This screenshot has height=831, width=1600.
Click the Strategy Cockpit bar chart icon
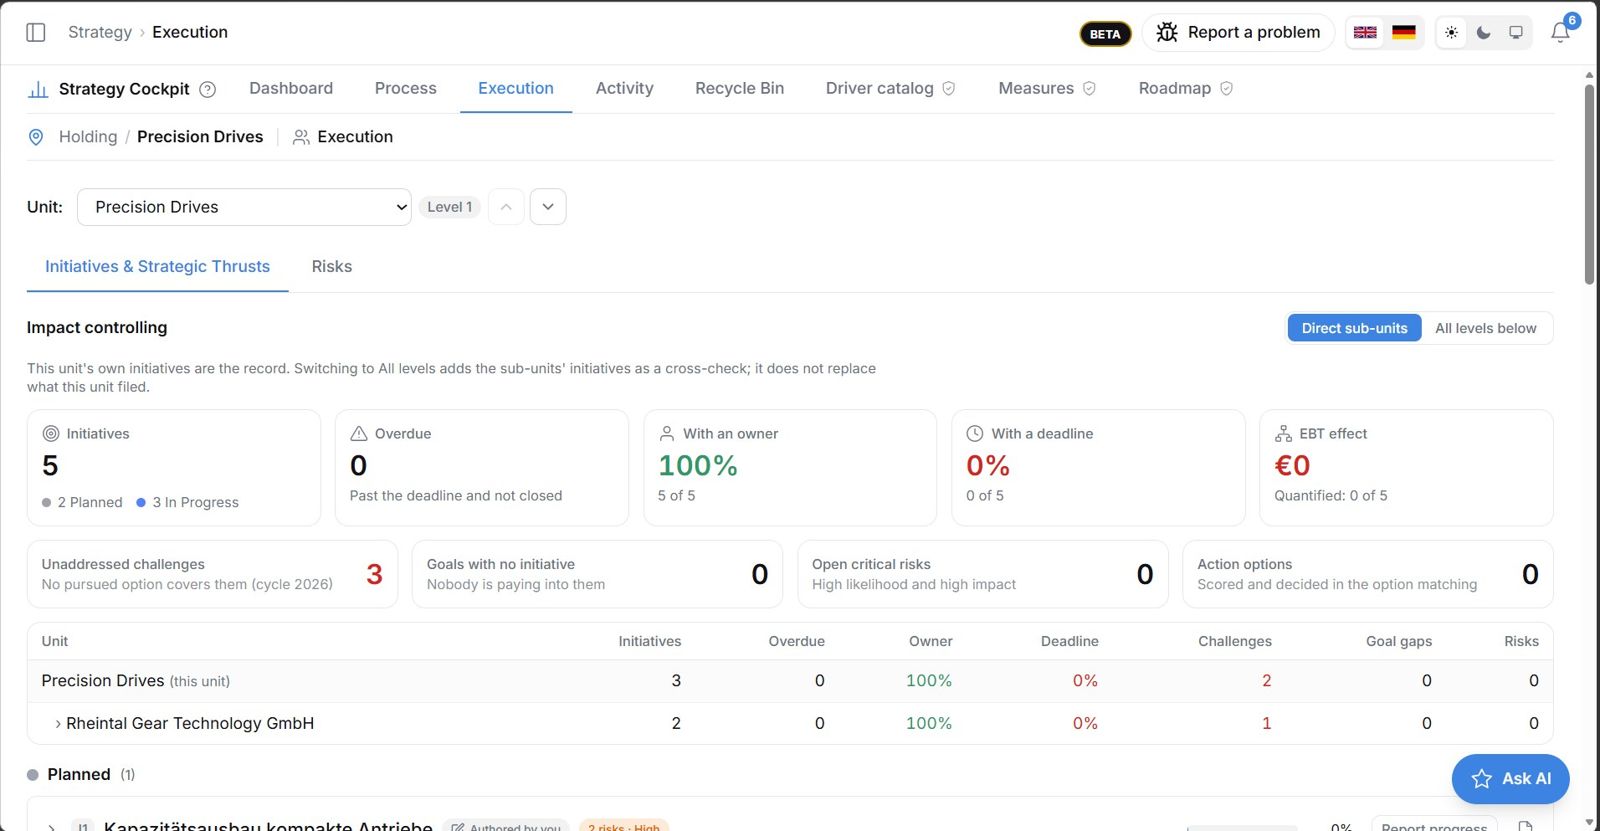[x=38, y=89]
